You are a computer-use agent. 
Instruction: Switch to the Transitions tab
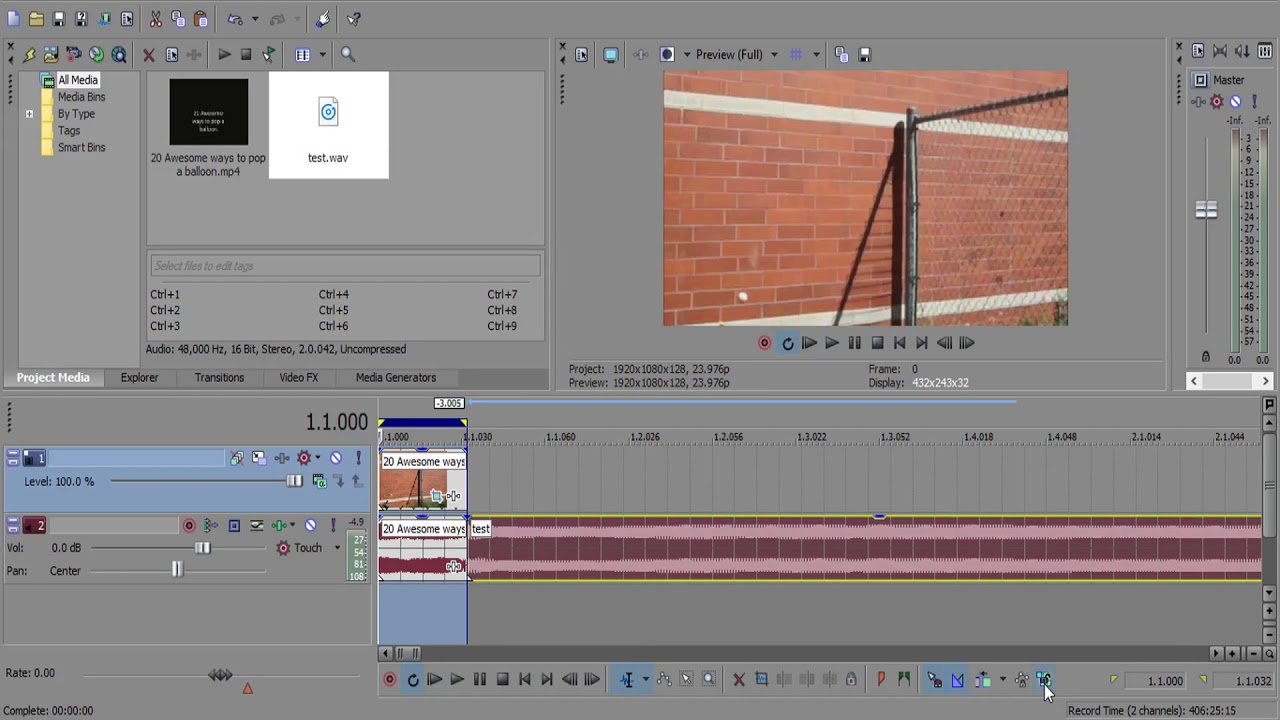point(219,378)
